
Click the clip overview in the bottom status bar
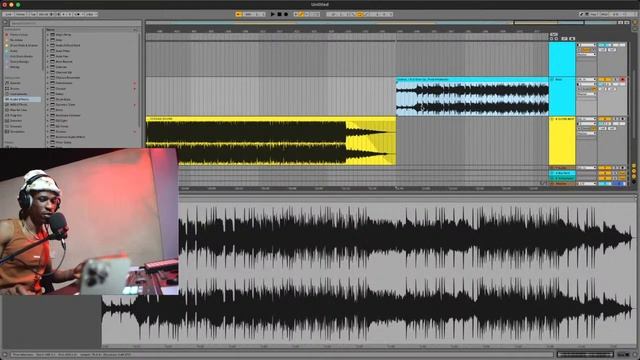point(585,355)
